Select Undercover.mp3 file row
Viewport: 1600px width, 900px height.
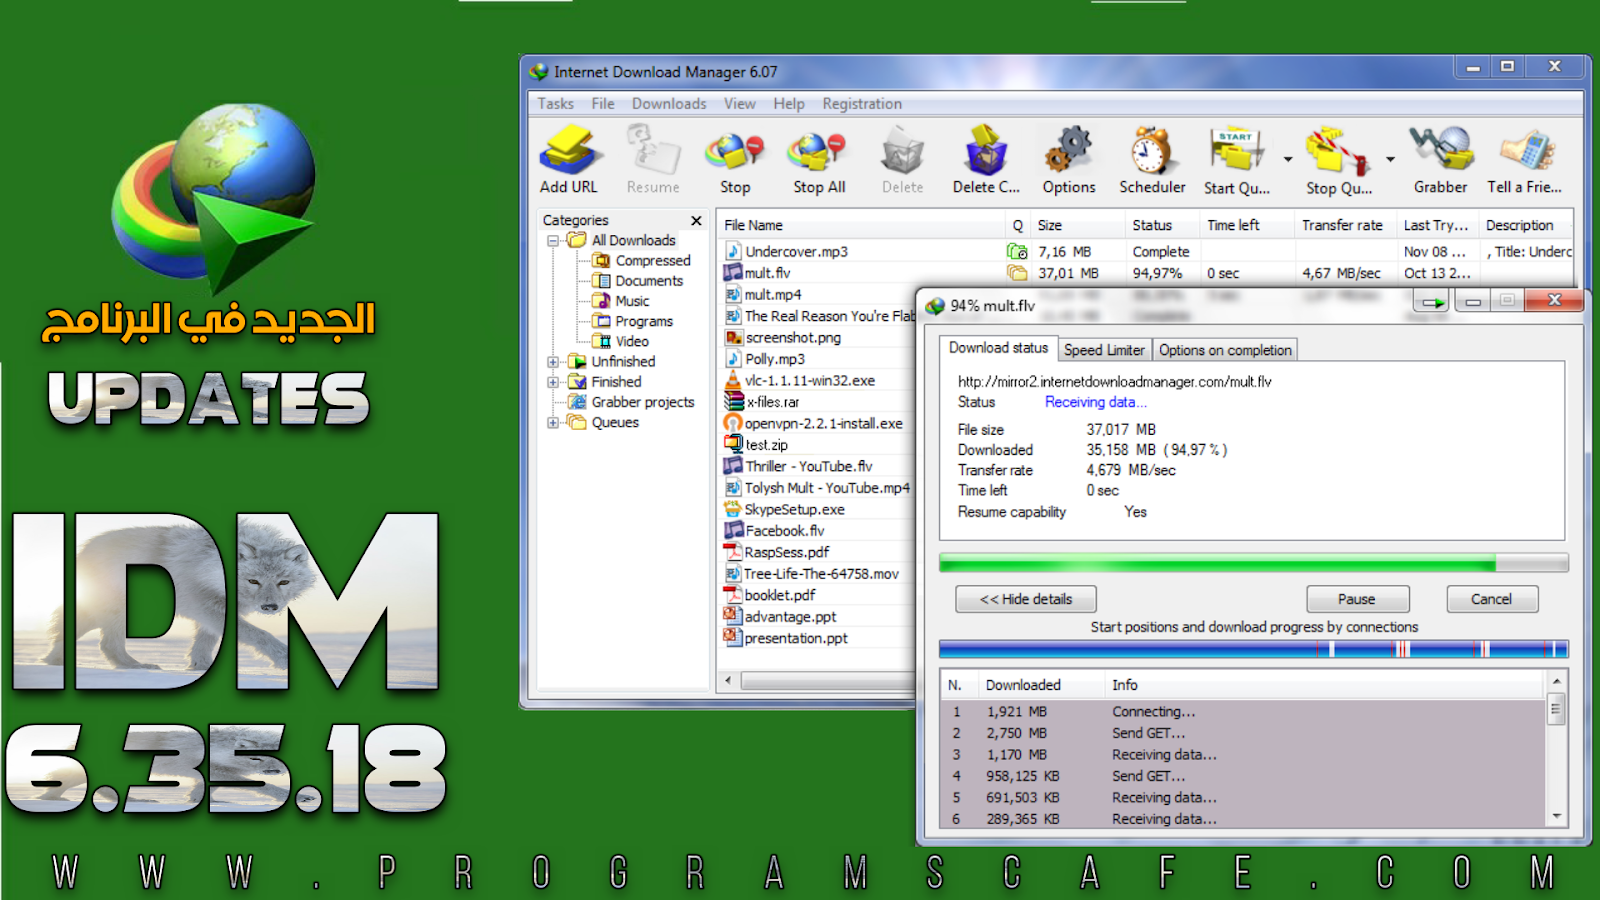point(1145,251)
